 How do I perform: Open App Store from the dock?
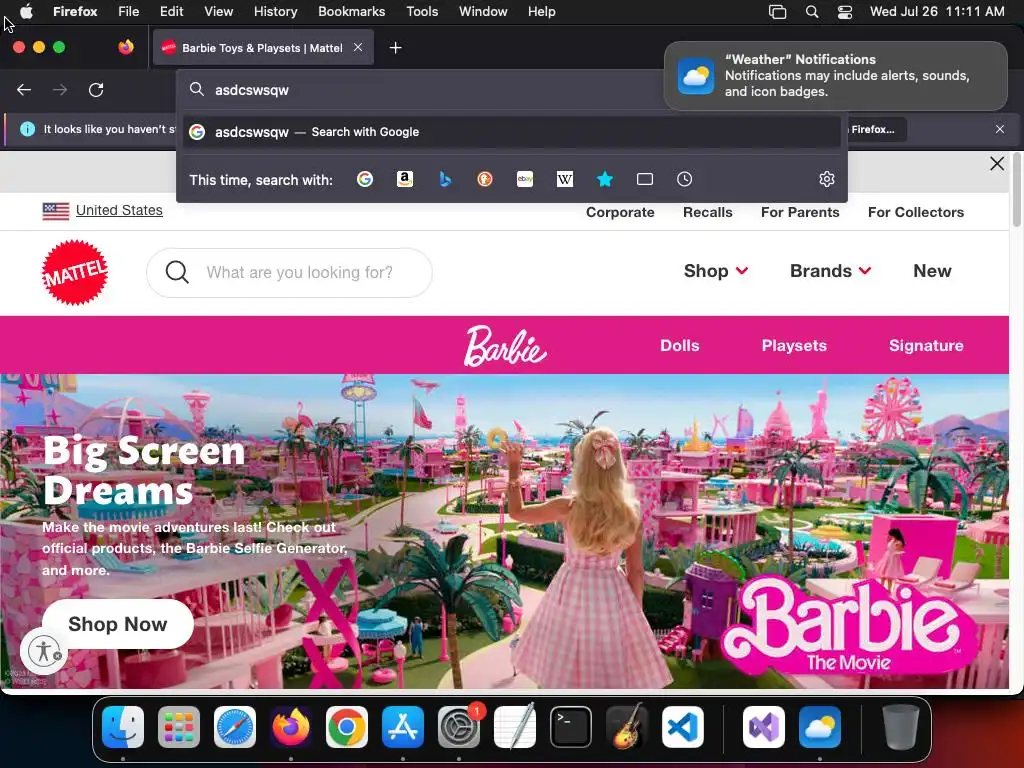[403, 727]
